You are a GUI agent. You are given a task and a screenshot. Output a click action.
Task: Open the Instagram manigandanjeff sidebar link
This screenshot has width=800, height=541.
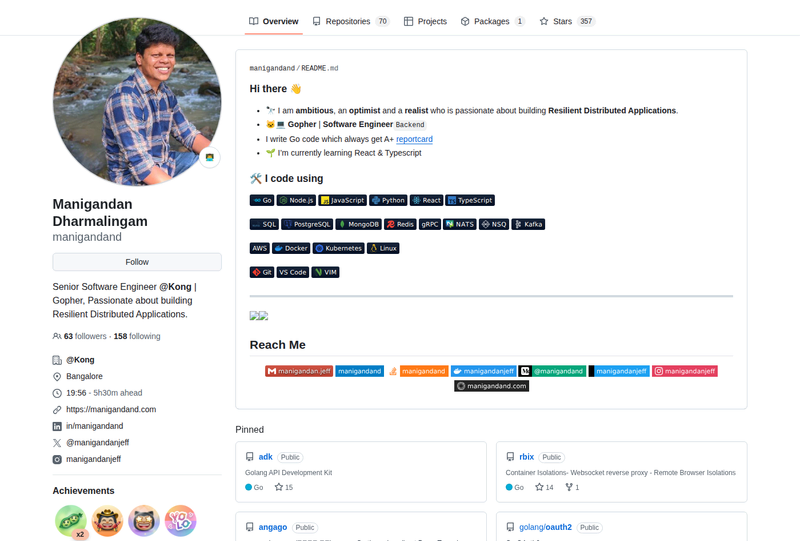tap(93, 459)
